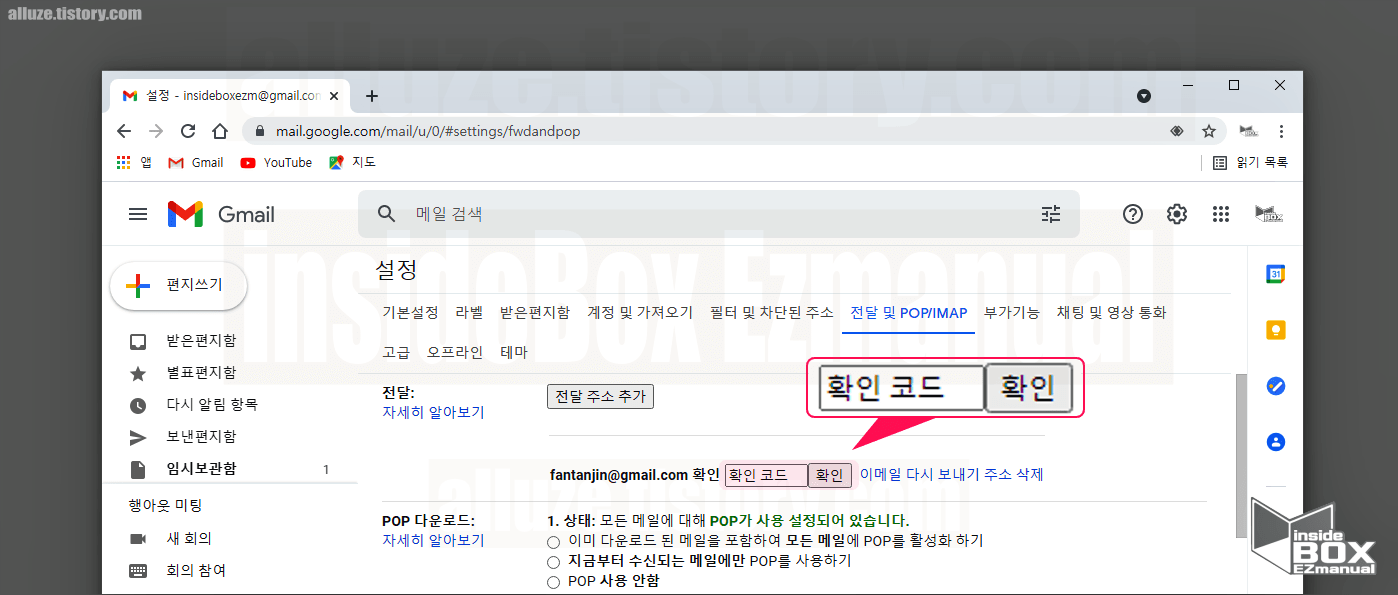Compose mail with 편지쓰기 button
The height and width of the screenshot is (595, 1398).
click(x=178, y=285)
